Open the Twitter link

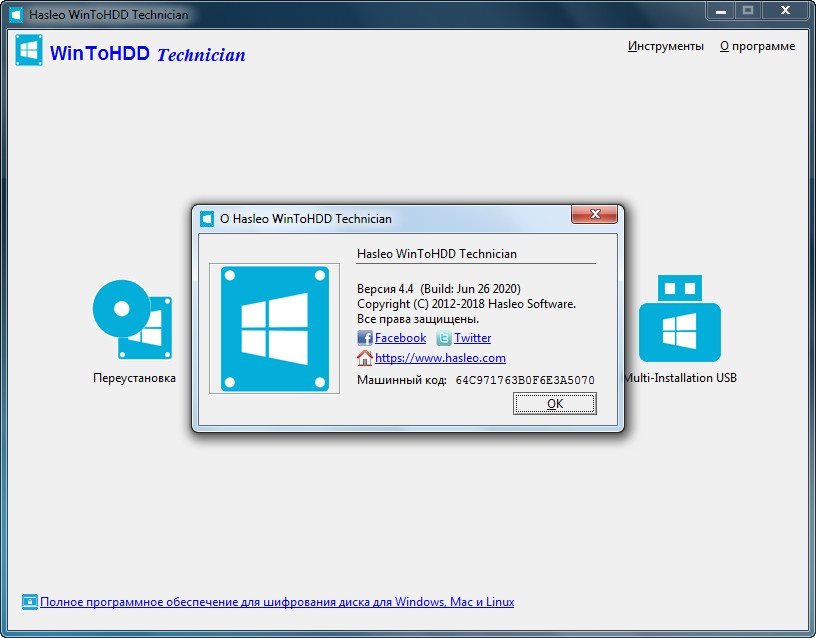point(472,338)
